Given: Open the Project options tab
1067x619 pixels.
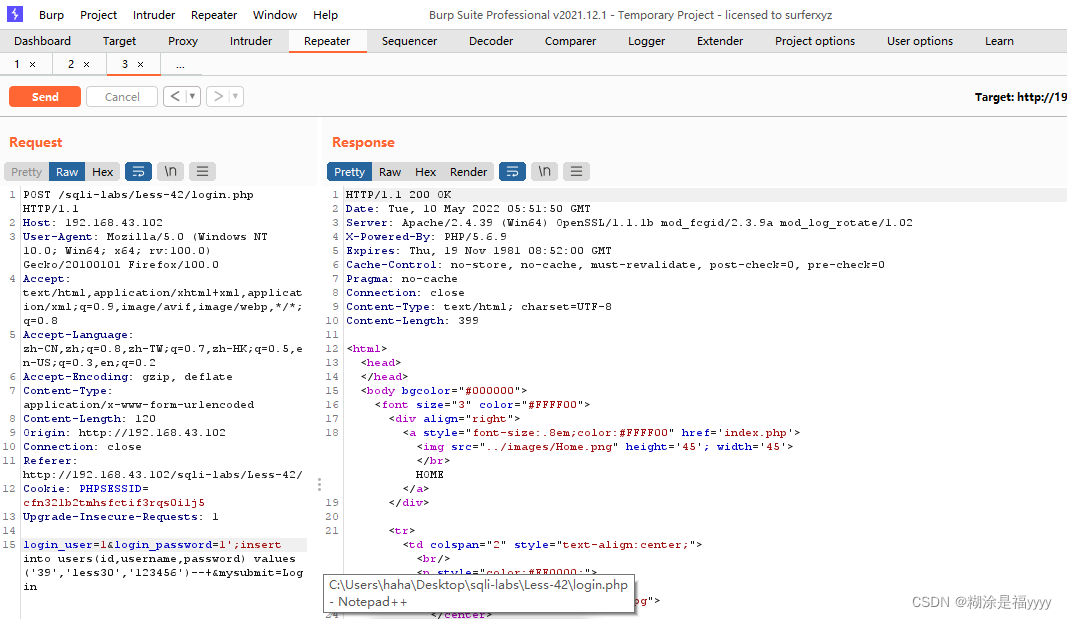Looking at the screenshot, I should point(815,41).
